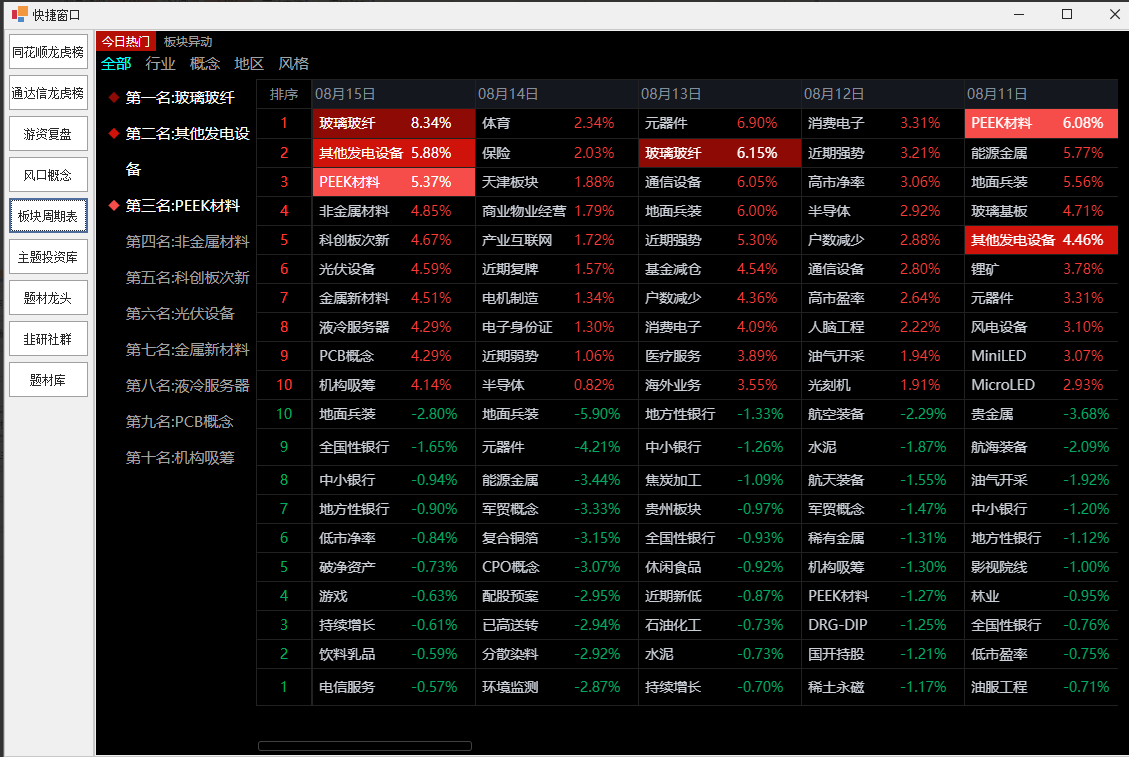The height and width of the screenshot is (757, 1129).
Task: Open the 通达信龙虎榜 panel
Action: (x=47, y=92)
